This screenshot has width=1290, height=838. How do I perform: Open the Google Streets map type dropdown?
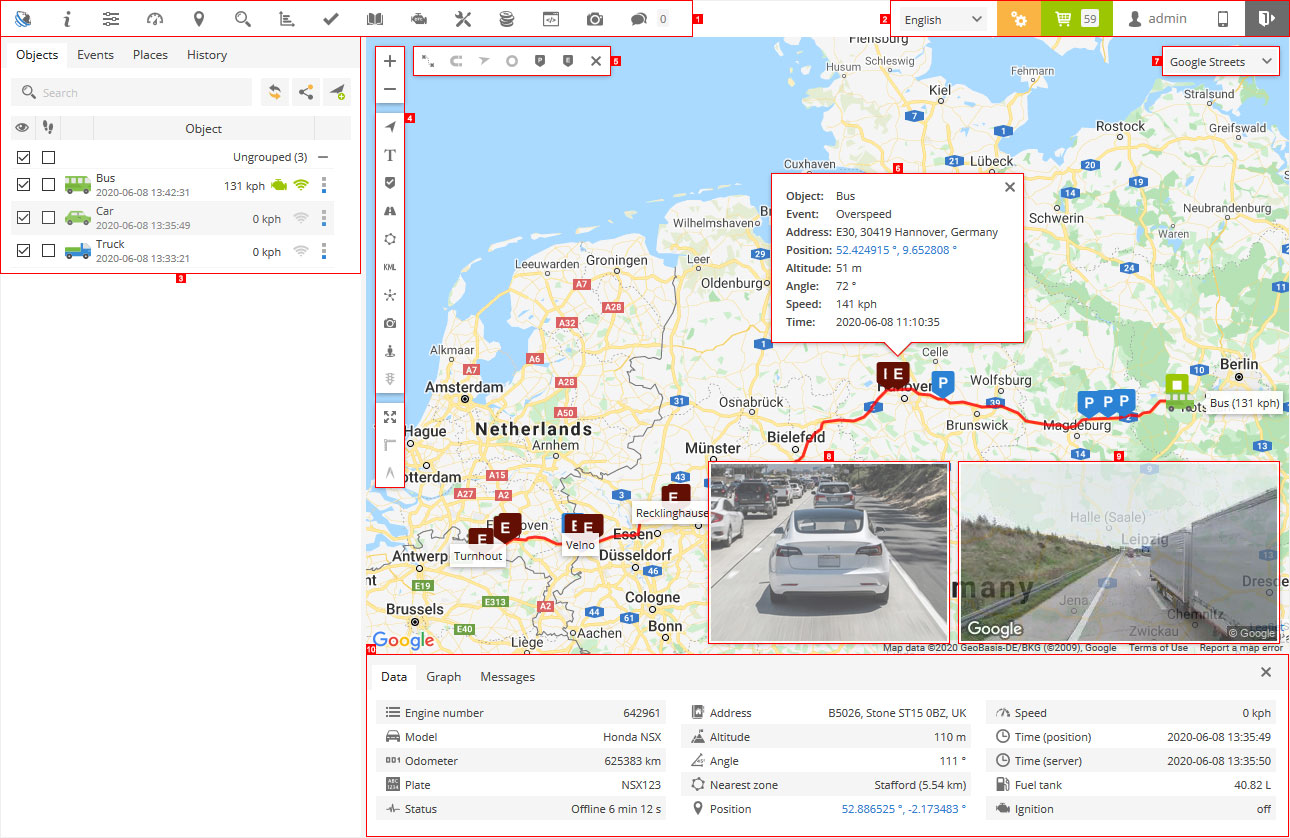pos(1220,62)
